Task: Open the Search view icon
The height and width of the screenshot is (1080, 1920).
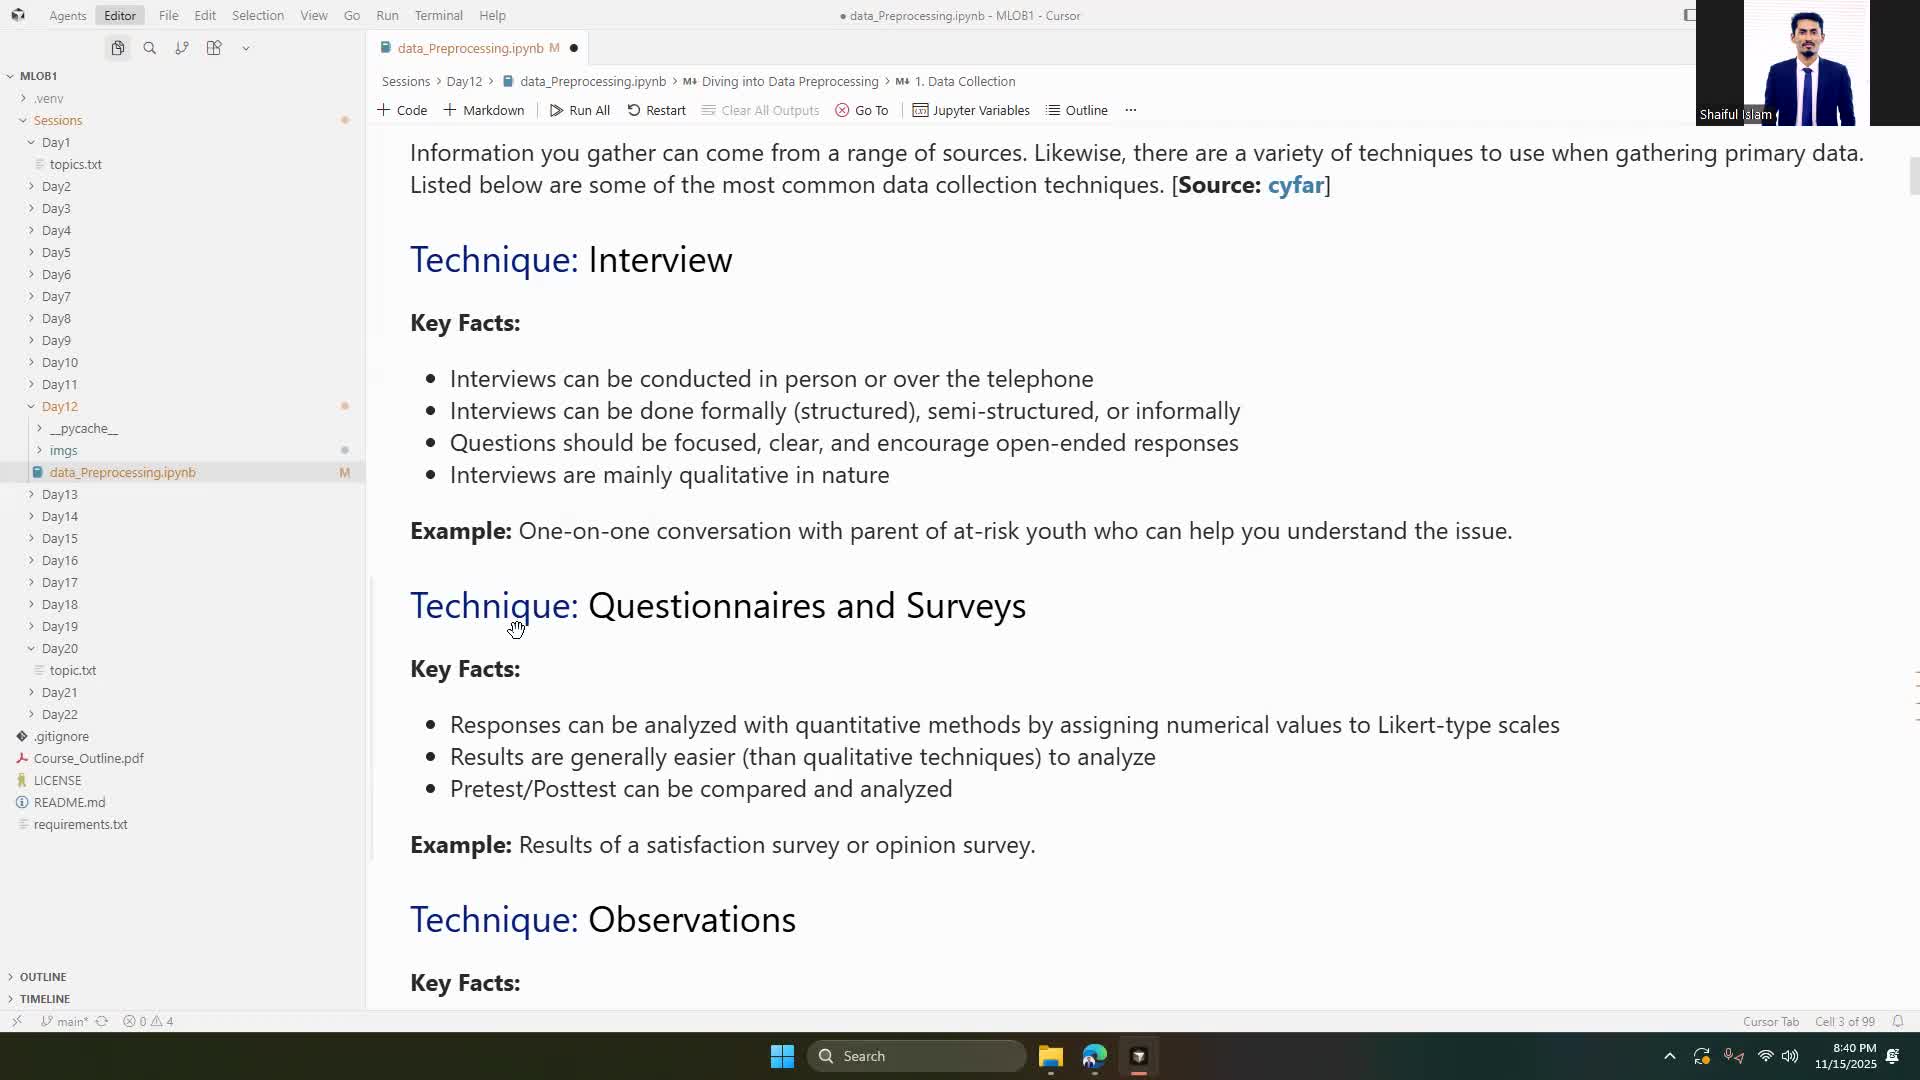Action: tap(150, 48)
